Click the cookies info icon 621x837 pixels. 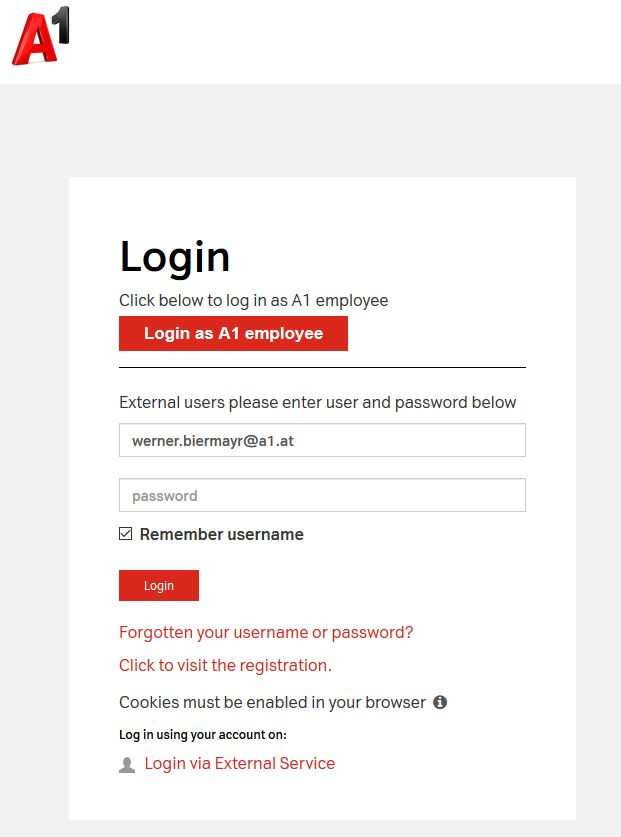tap(440, 702)
